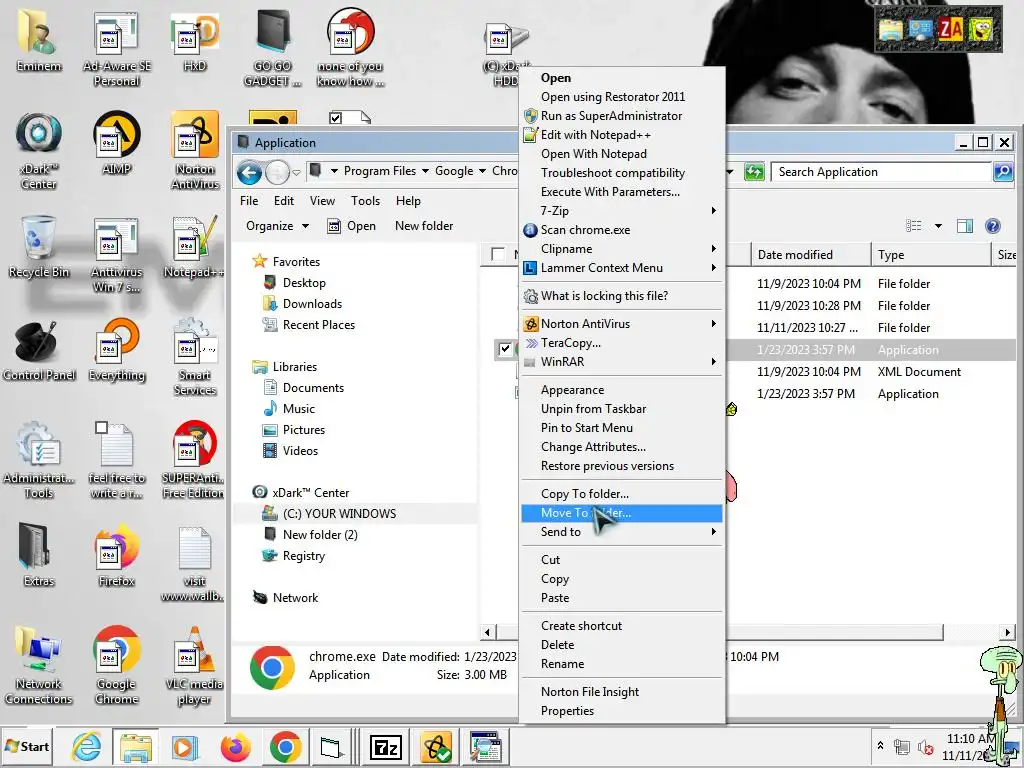Tick checkbox on 'feel free to write' file
The image size is (1024, 768).
tap(101, 428)
